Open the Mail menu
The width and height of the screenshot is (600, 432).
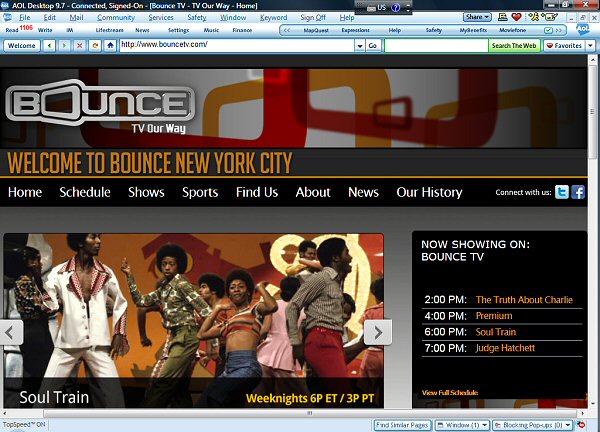click(76, 17)
